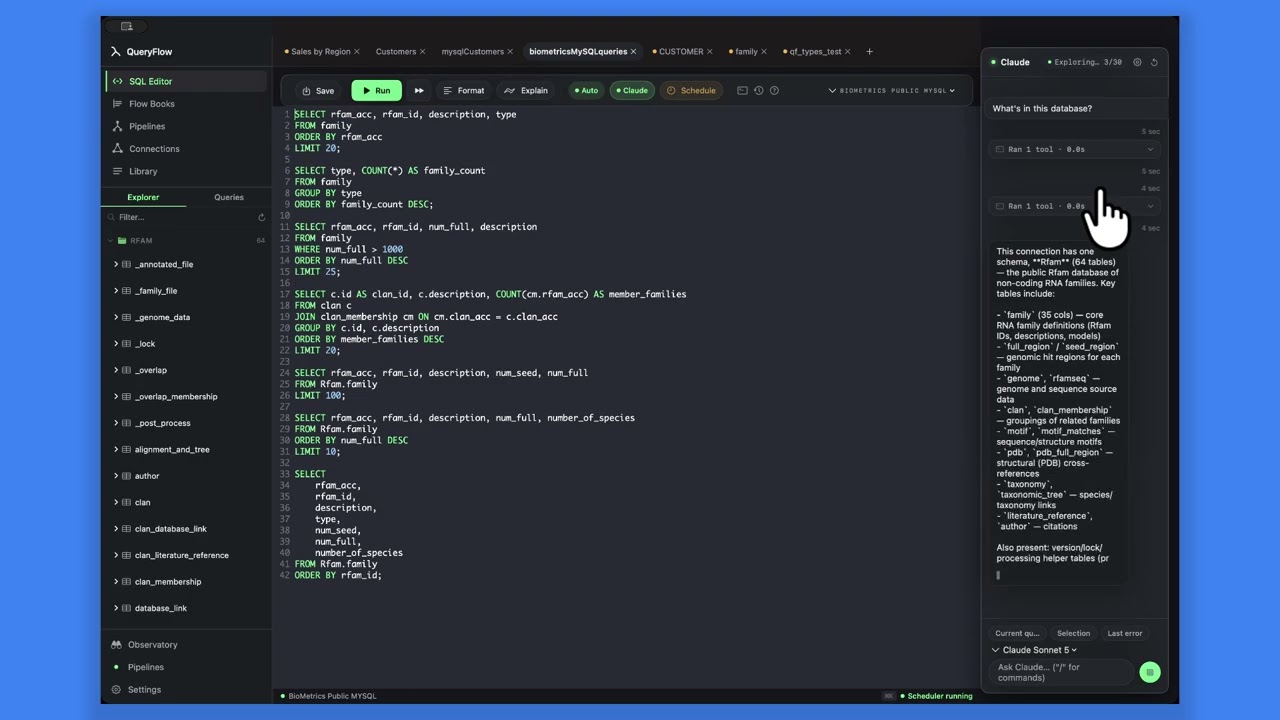Add a new query tab with plus

(869, 52)
